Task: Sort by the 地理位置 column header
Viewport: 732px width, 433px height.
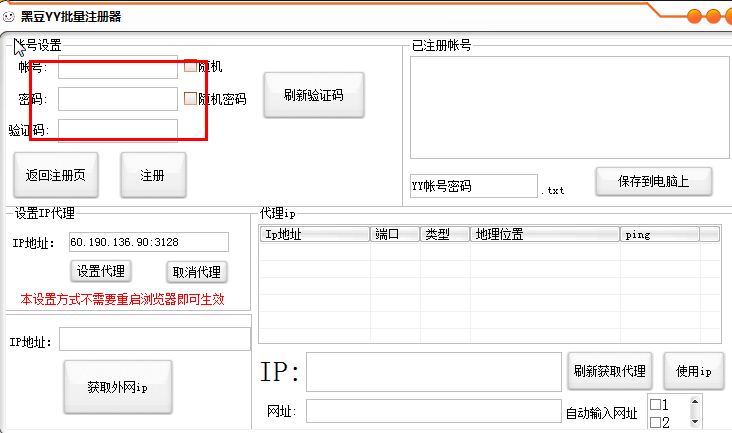Action: (545, 234)
